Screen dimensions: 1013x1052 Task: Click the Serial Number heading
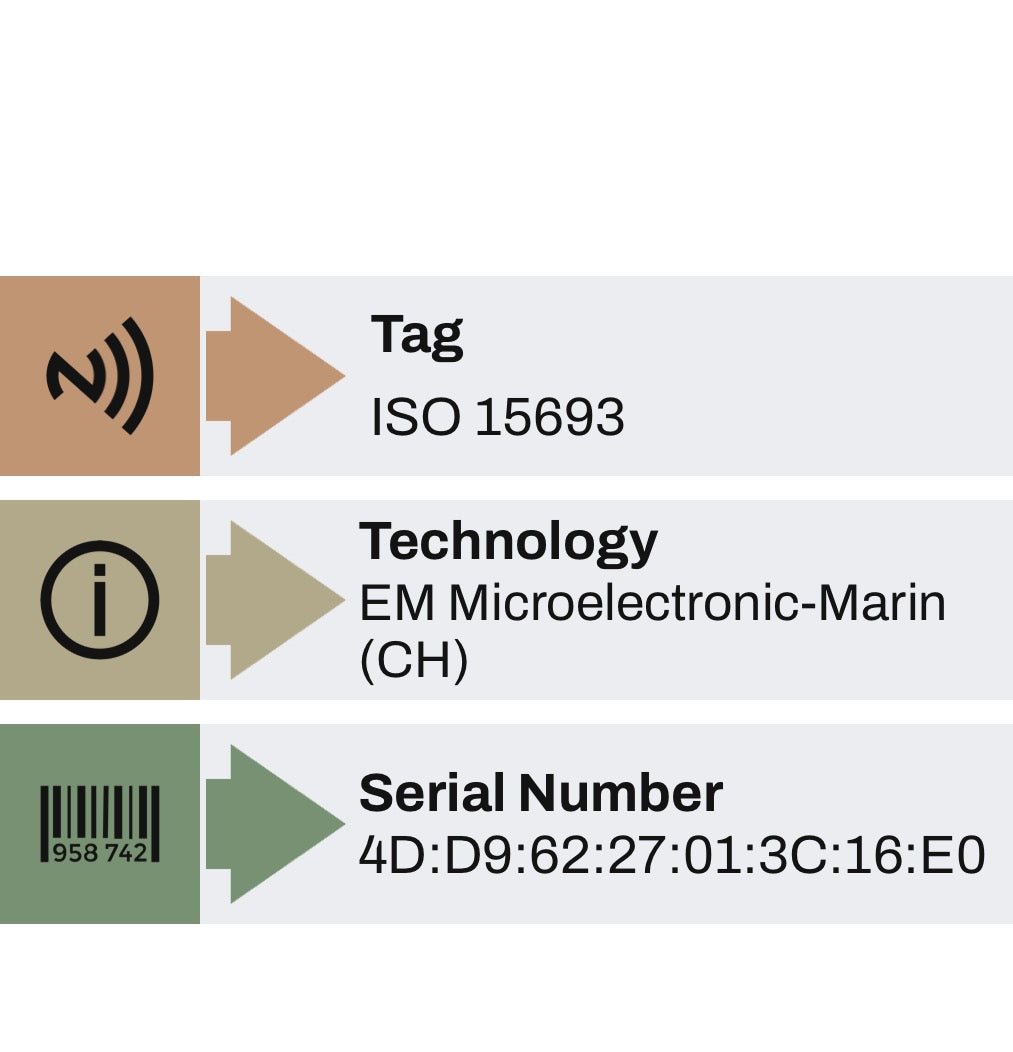[x=540, y=793]
